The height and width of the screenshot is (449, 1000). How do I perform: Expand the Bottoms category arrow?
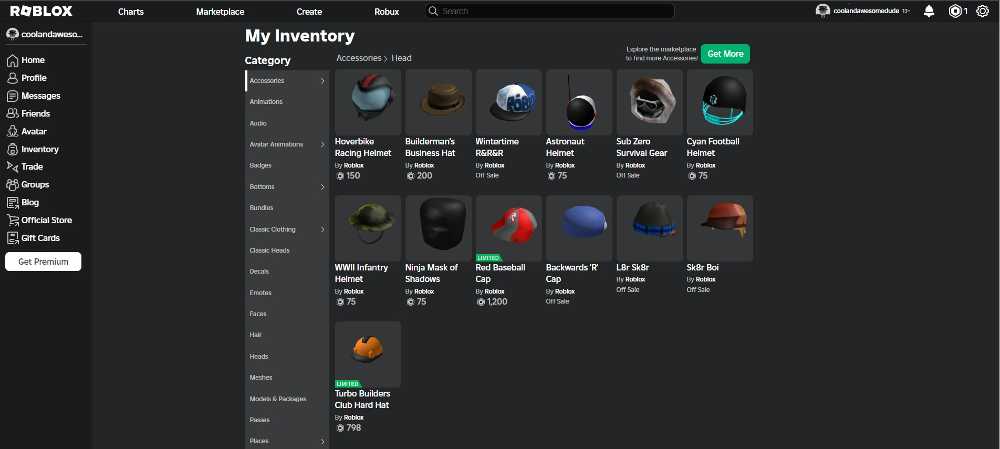point(322,187)
